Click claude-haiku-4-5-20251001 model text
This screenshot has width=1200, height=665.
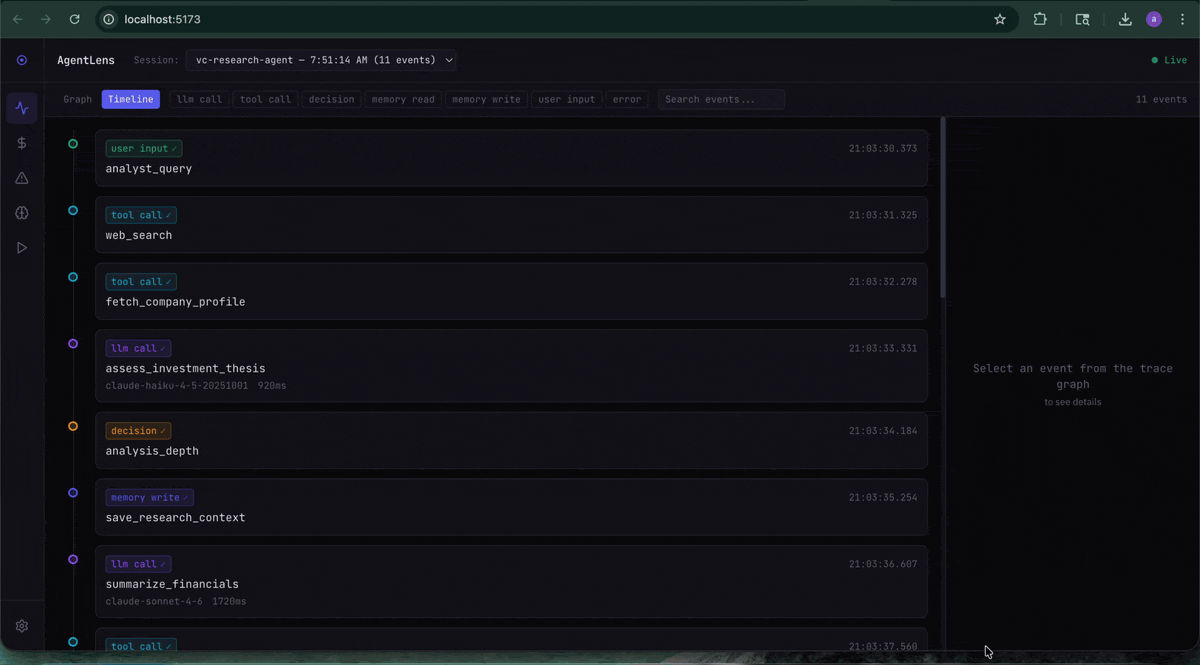coord(177,385)
